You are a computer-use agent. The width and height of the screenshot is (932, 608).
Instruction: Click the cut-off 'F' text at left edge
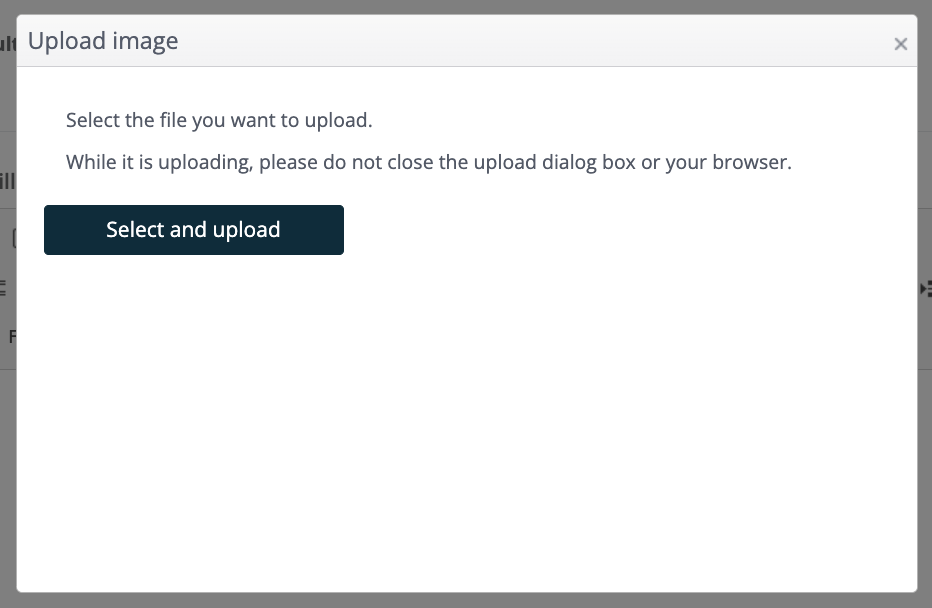coord(12,336)
